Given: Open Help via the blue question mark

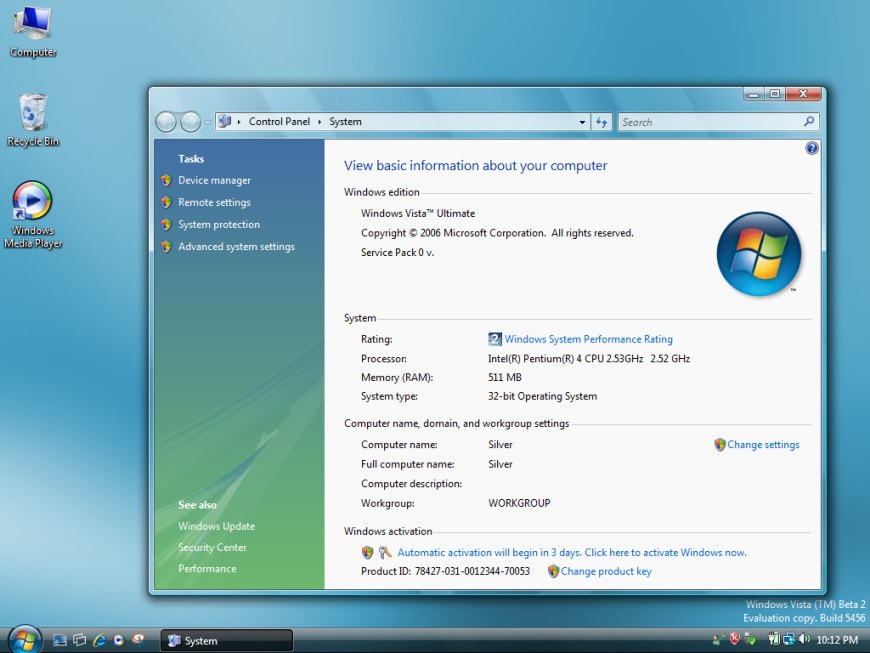Looking at the screenshot, I should point(812,148).
